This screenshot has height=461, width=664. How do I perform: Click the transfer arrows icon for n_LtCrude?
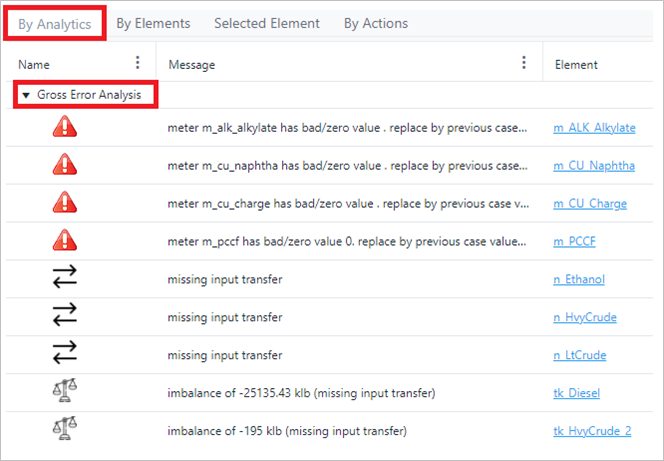[65, 355]
